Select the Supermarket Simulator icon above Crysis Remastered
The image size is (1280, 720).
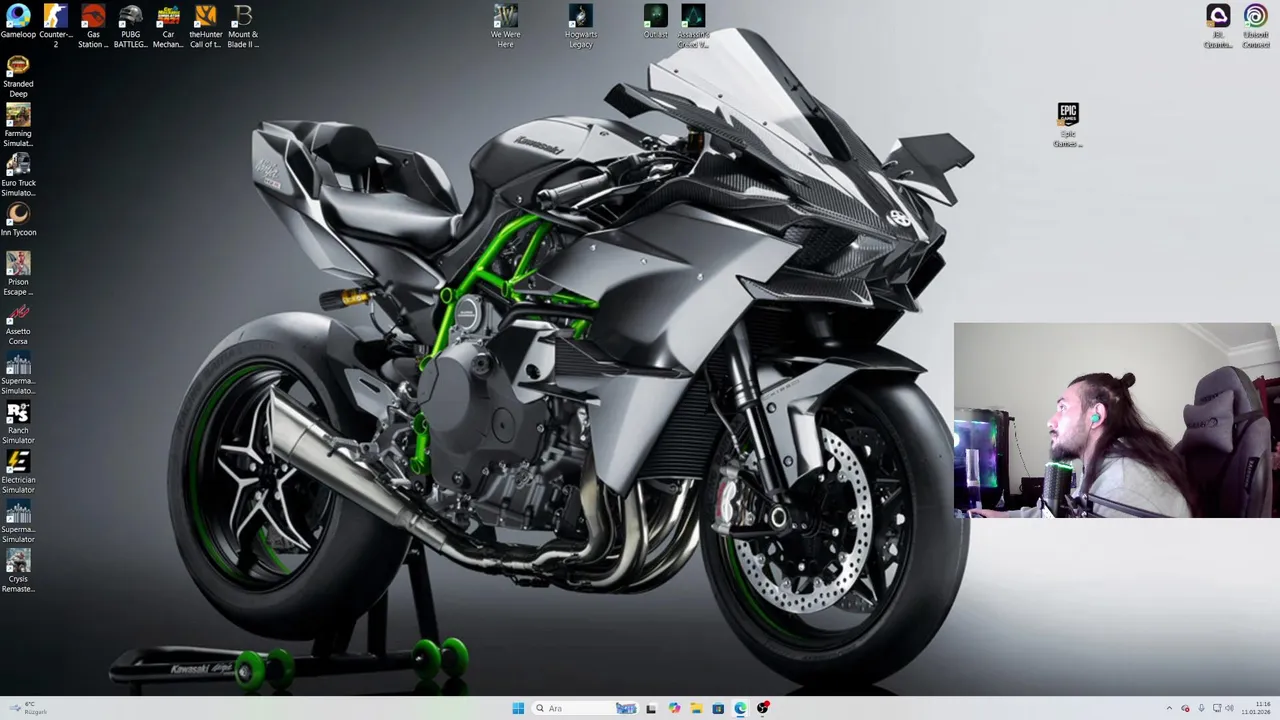tap(18, 521)
